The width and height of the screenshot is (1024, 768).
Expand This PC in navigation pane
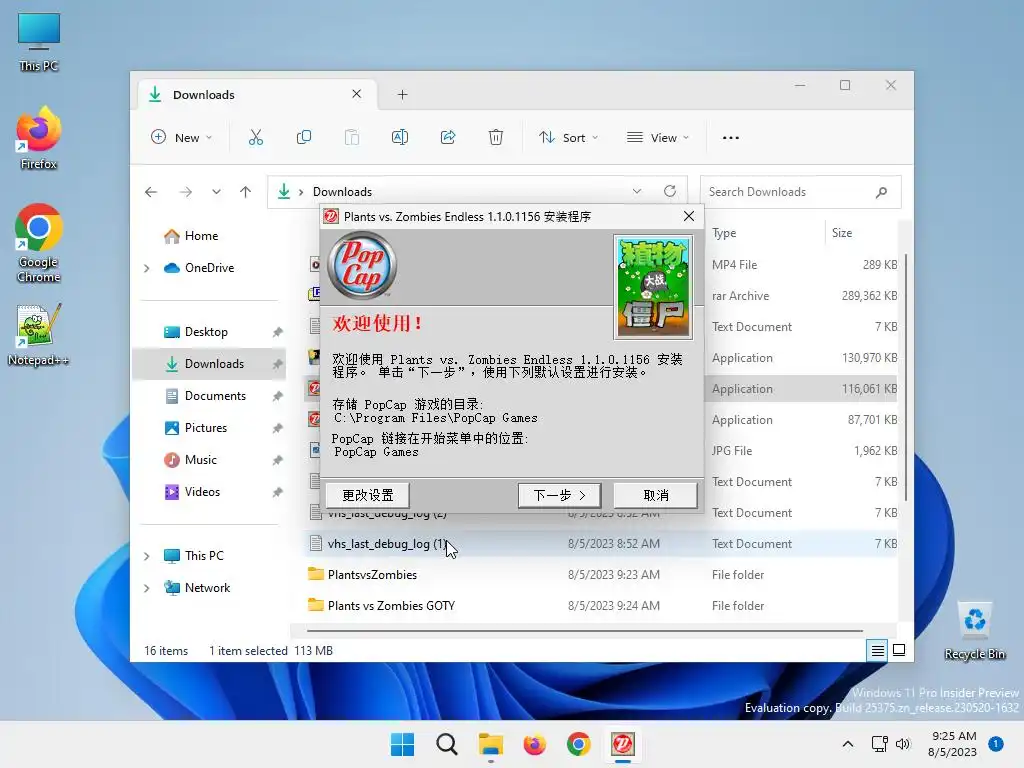click(147, 556)
